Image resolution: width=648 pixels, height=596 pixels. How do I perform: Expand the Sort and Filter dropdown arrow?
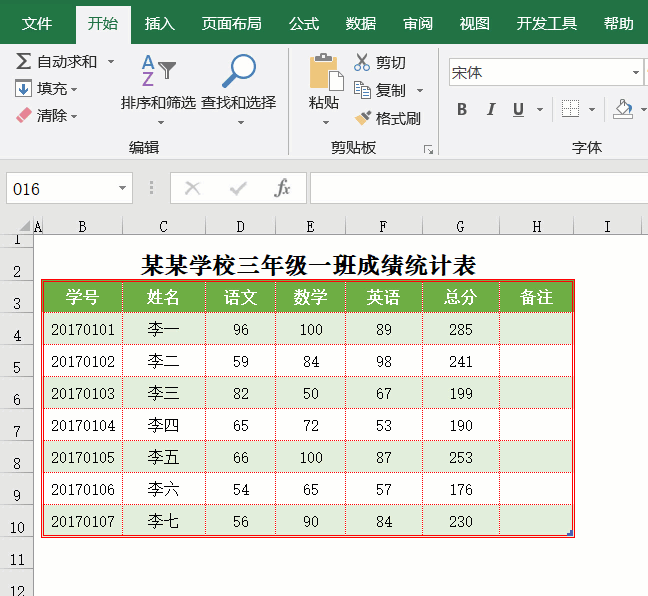161,122
